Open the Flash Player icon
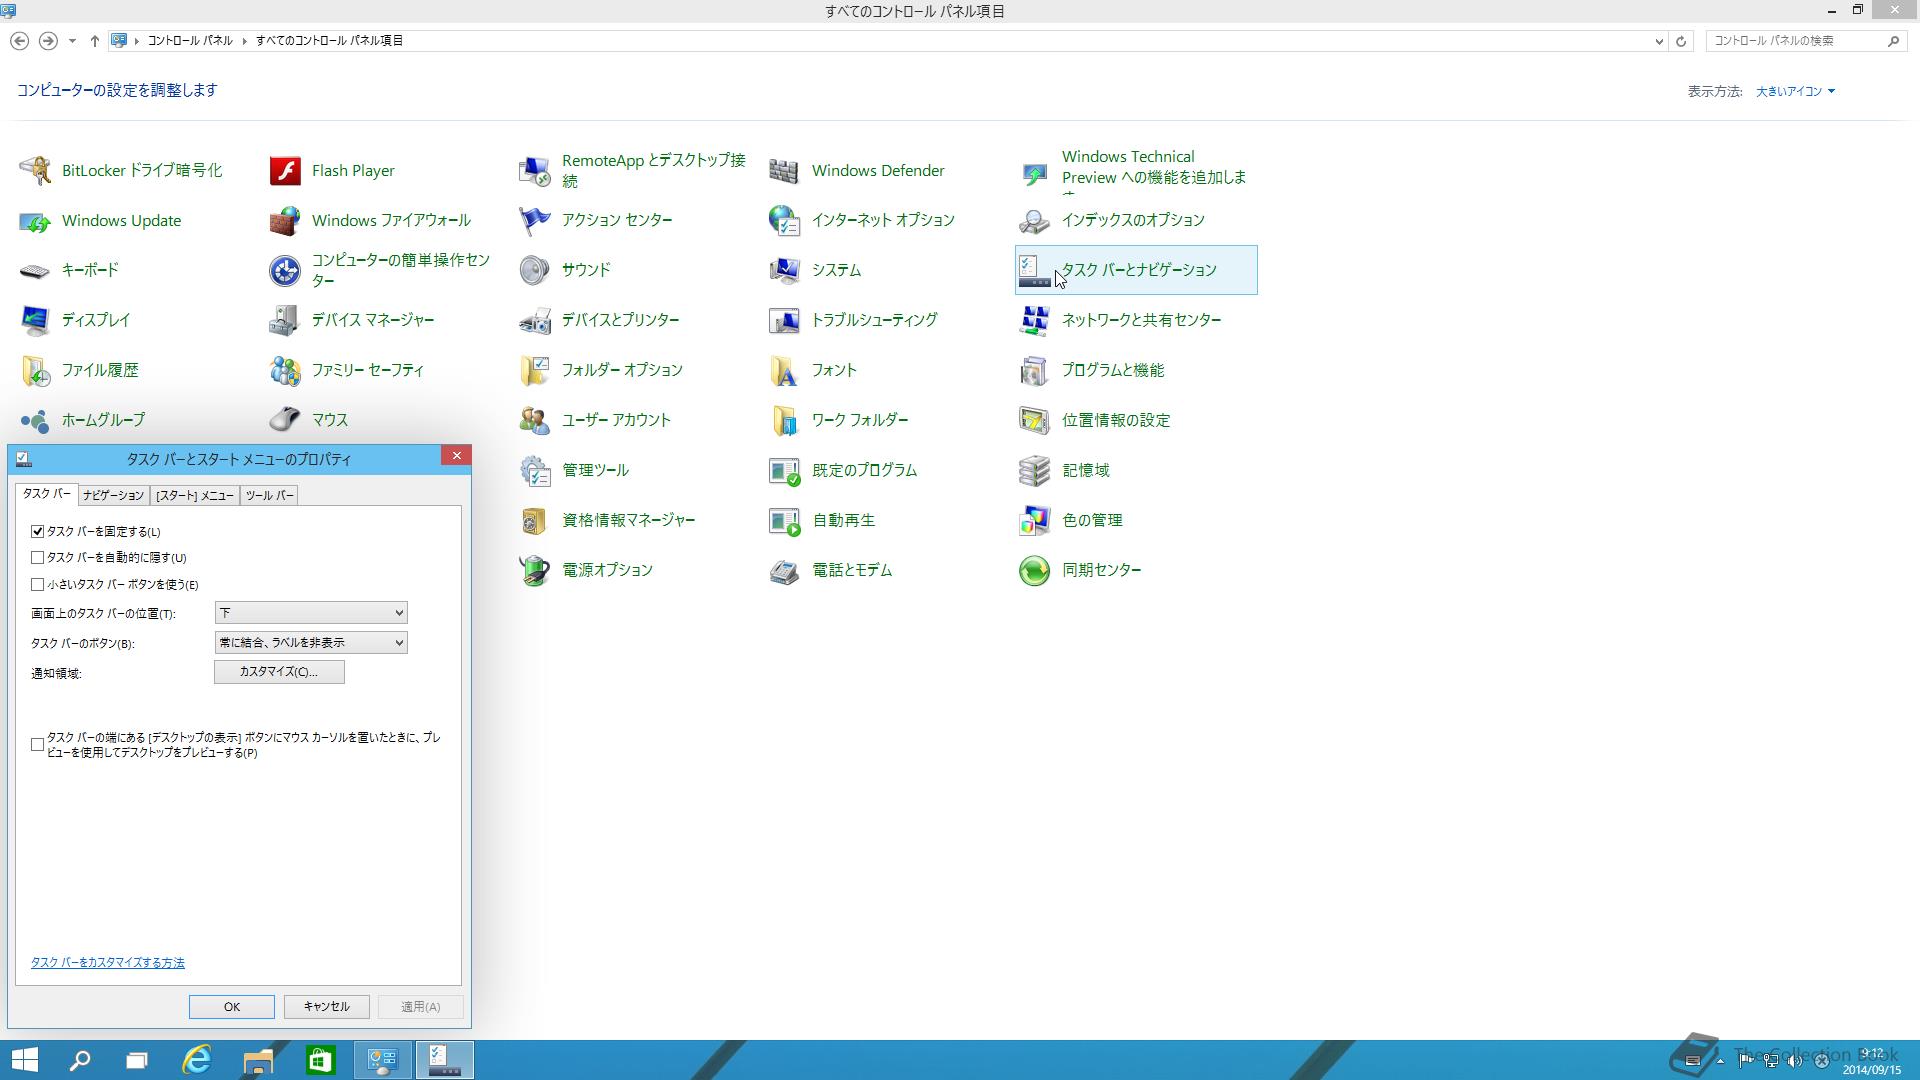Image resolution: width=1920 pixels, height=1080 pixels. 285,171
